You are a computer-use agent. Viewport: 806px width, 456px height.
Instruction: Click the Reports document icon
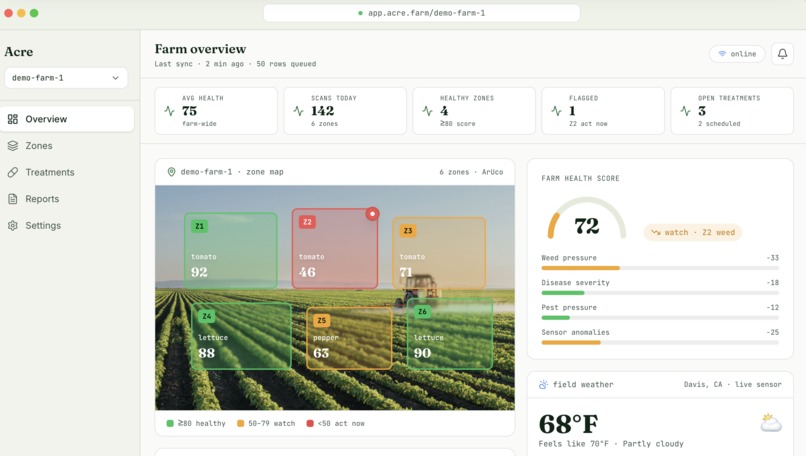pyautogui.click(x=13, y=199)
